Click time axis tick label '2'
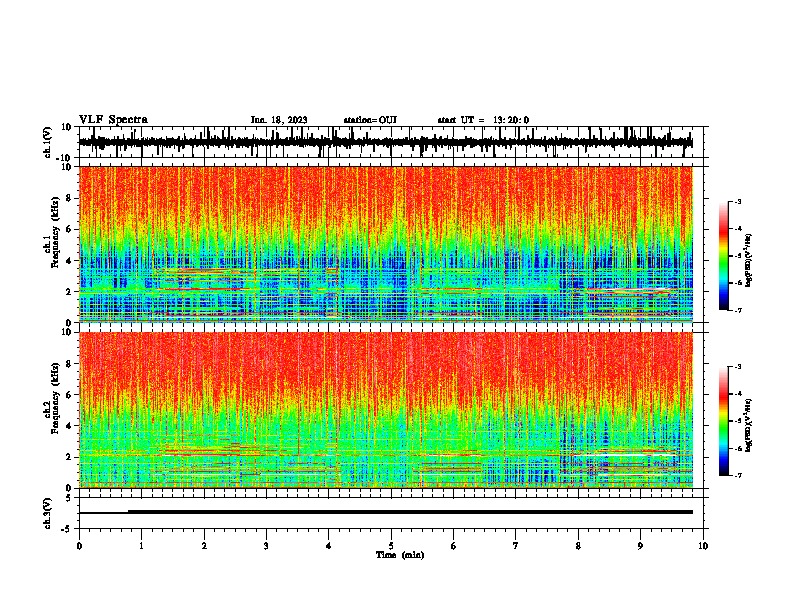Viewport: 792px width, 612px height. [204, 546]
